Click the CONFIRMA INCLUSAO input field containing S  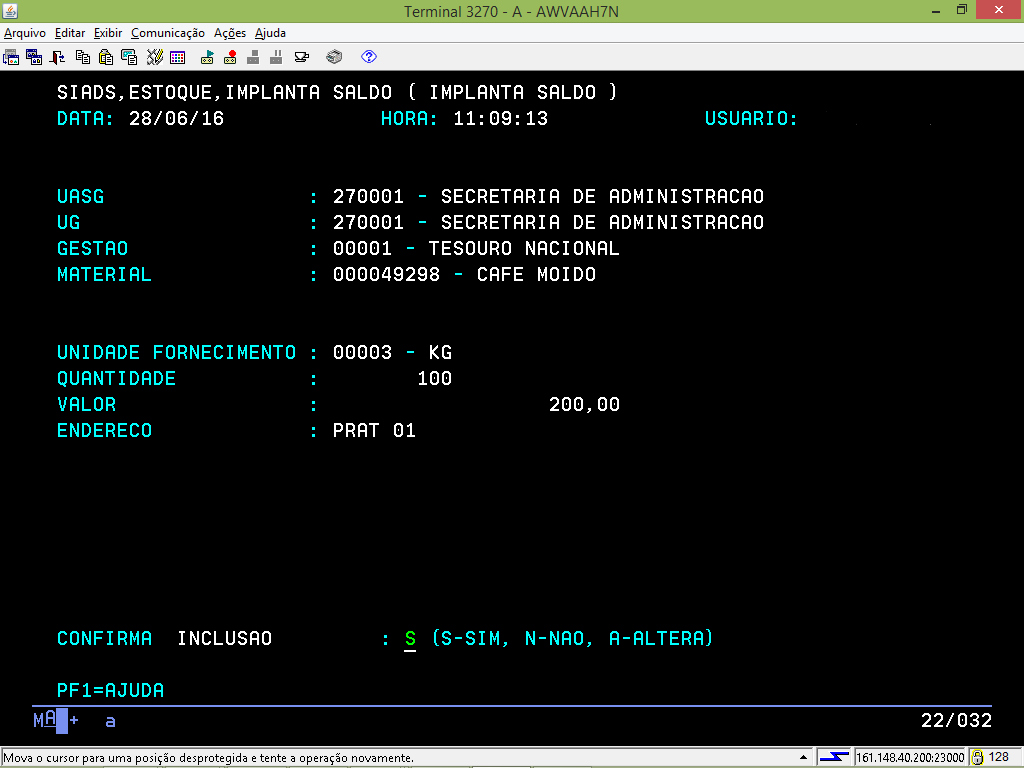[x=410, y=639]
